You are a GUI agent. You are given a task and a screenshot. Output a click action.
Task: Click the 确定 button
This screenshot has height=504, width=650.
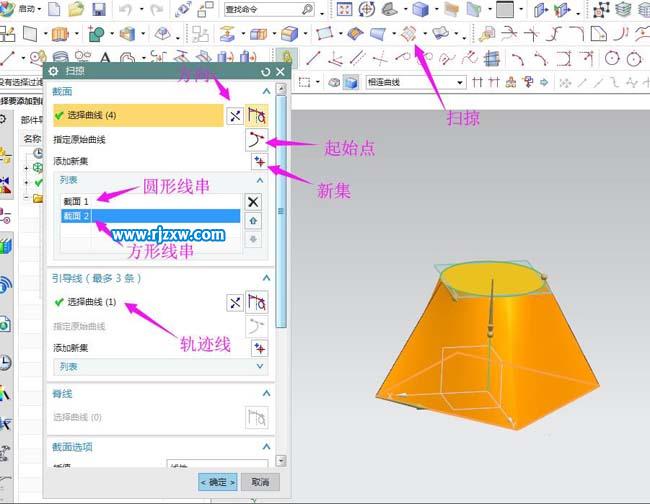(217, 482)
